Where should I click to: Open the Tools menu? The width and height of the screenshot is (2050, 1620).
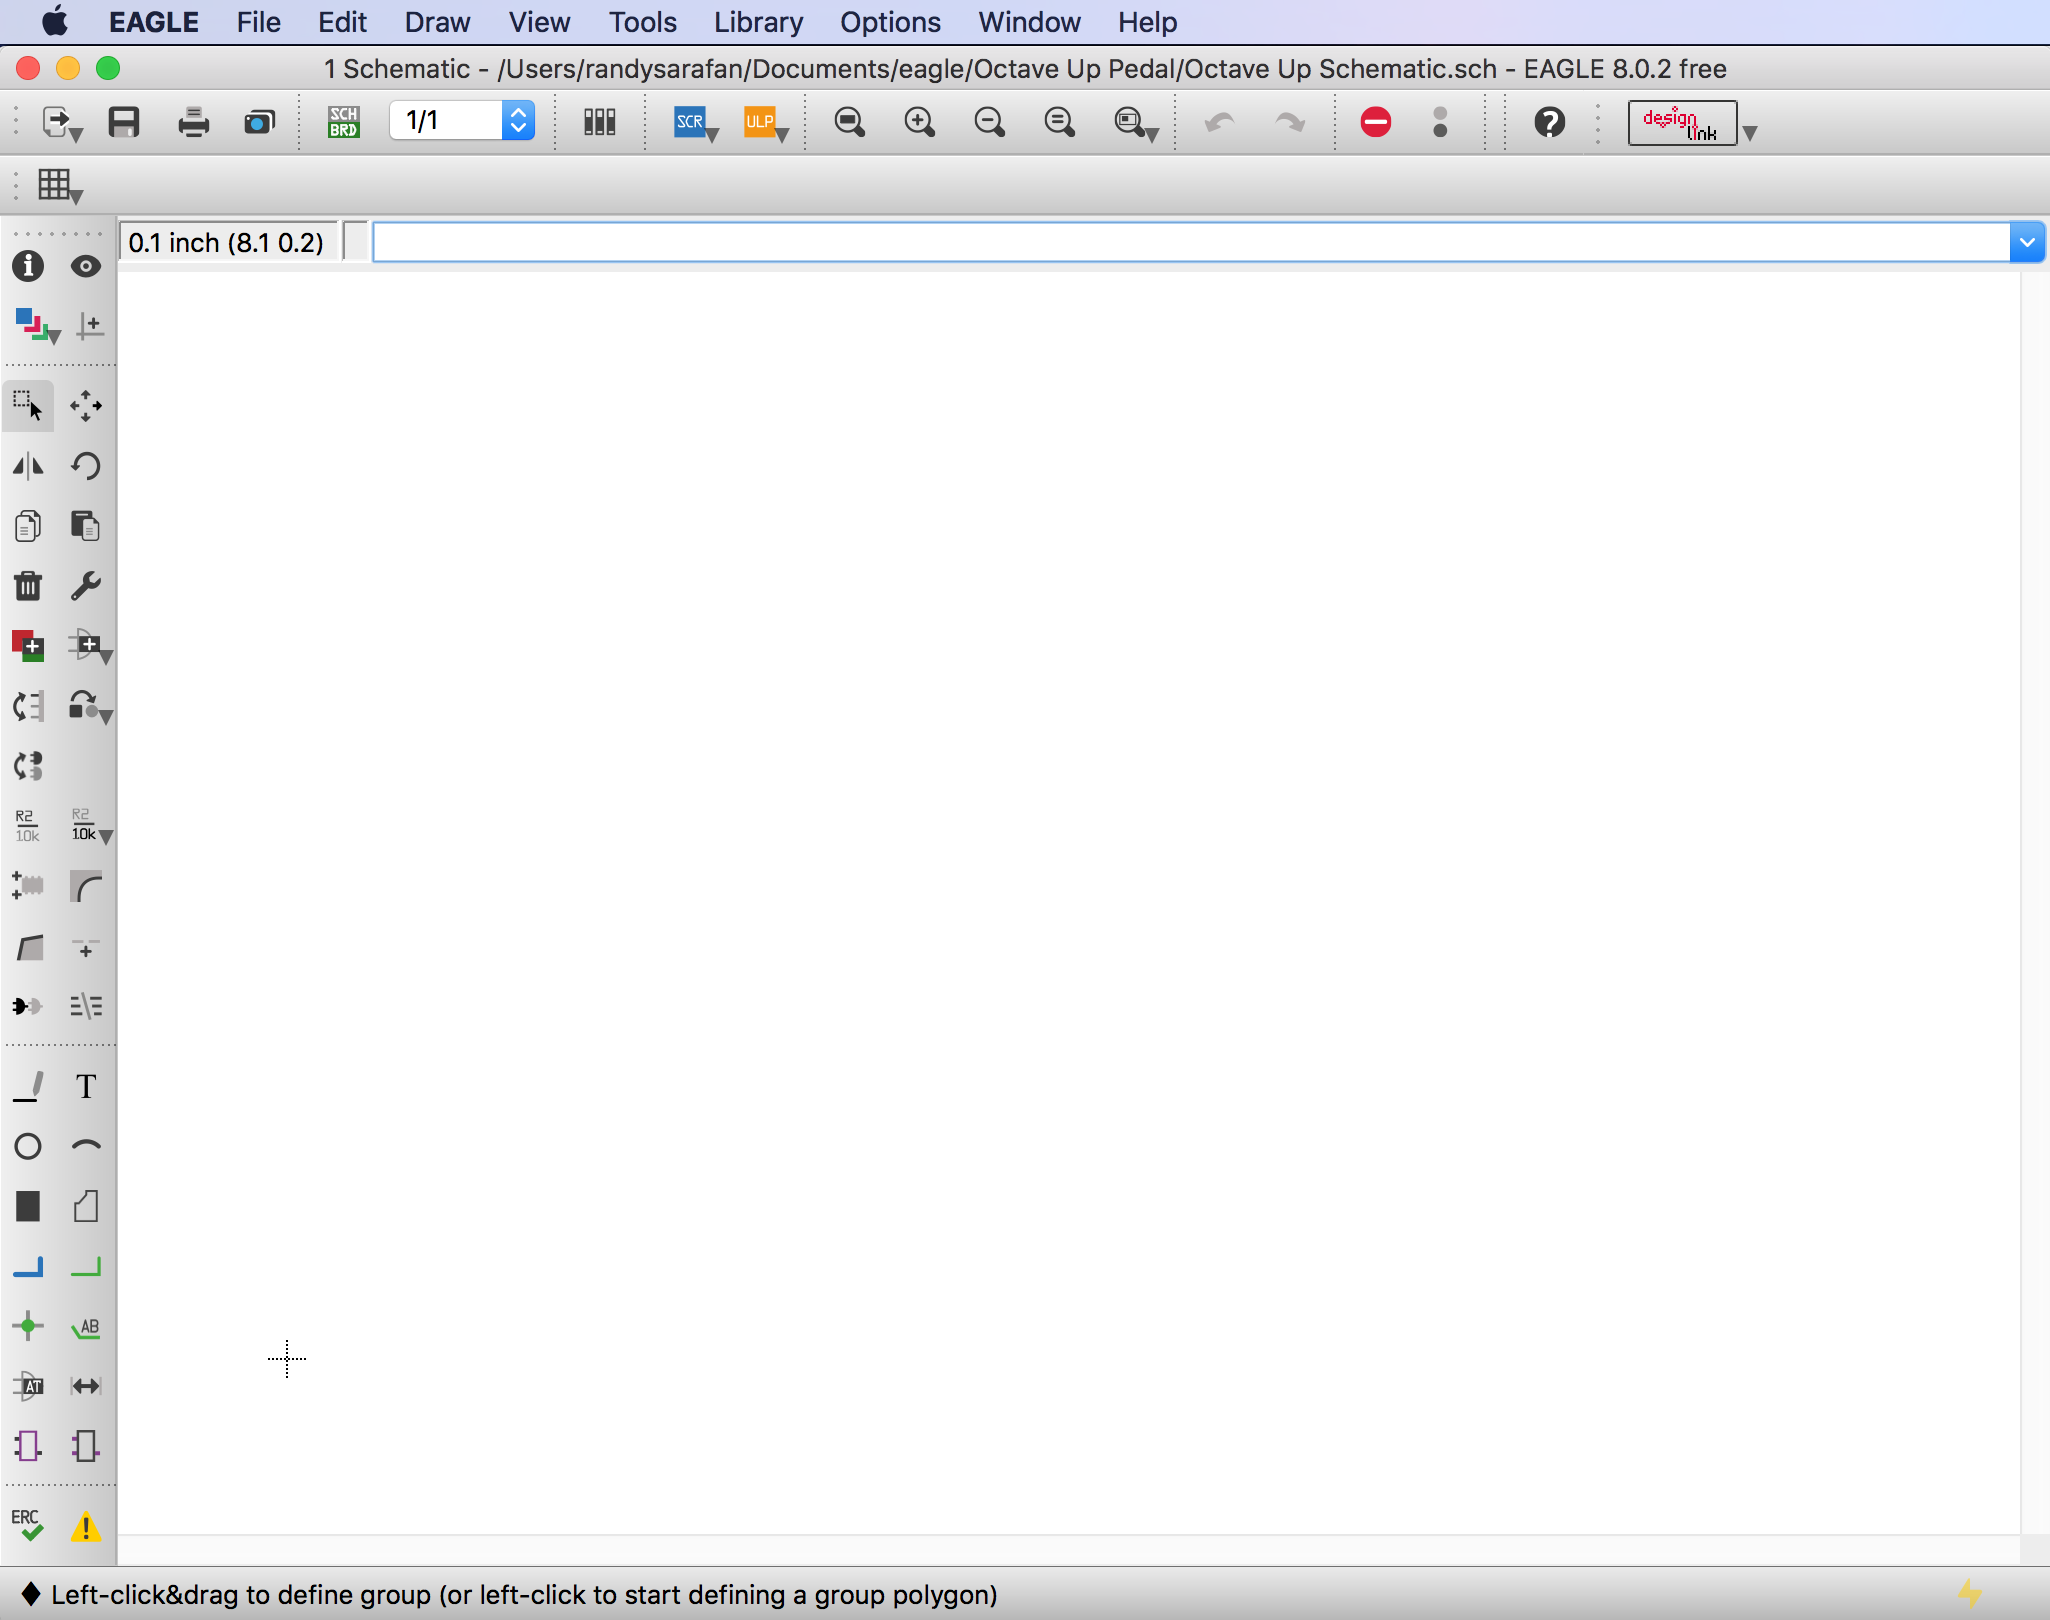tap(641, 22)
